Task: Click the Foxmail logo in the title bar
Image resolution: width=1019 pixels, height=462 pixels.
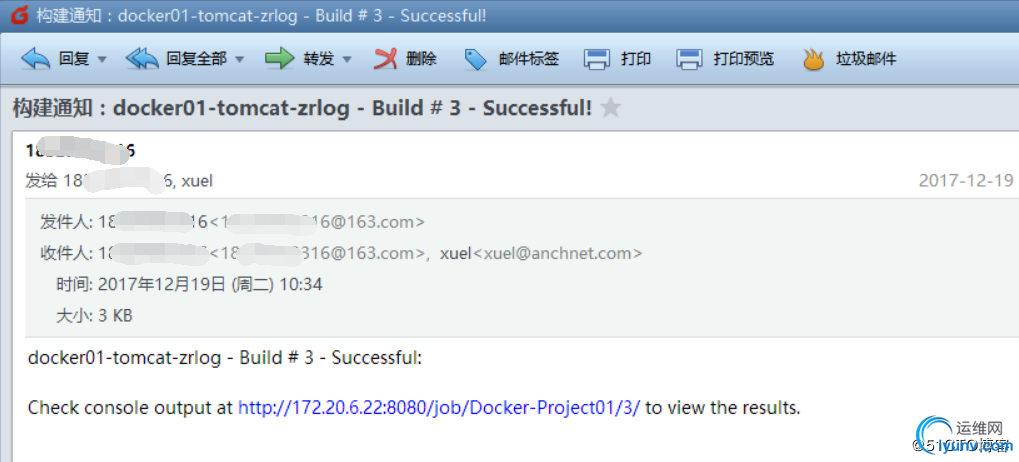Action: (19, 14)
